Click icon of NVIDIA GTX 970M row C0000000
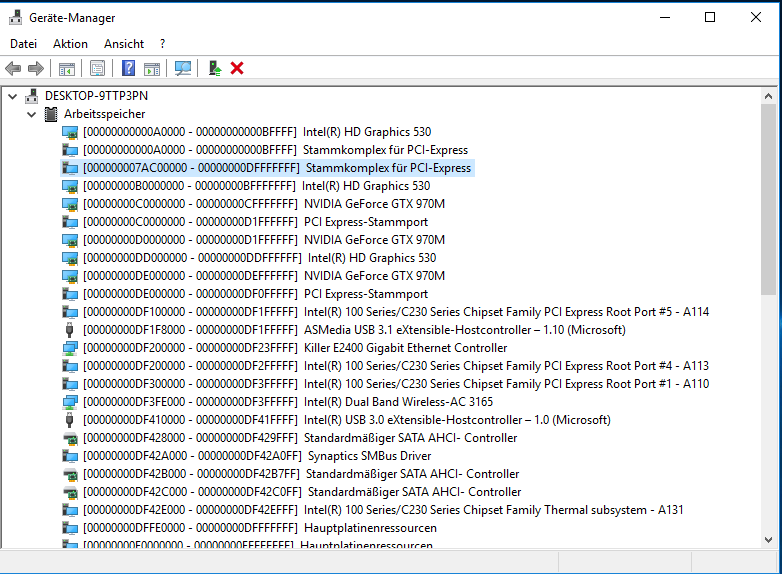The width and height of the screenshot is (782, 574). (x=70, y=204)
